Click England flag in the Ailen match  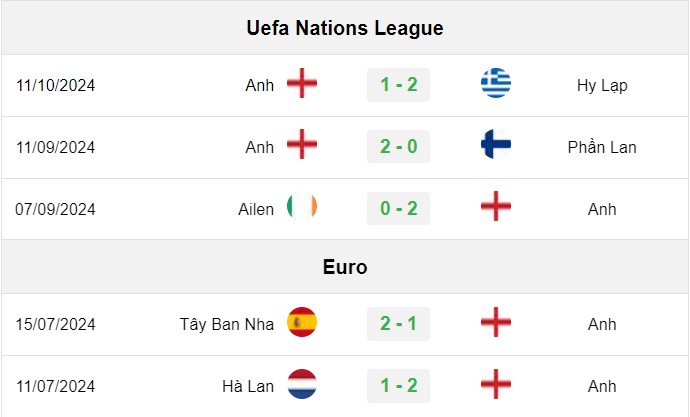496,206
